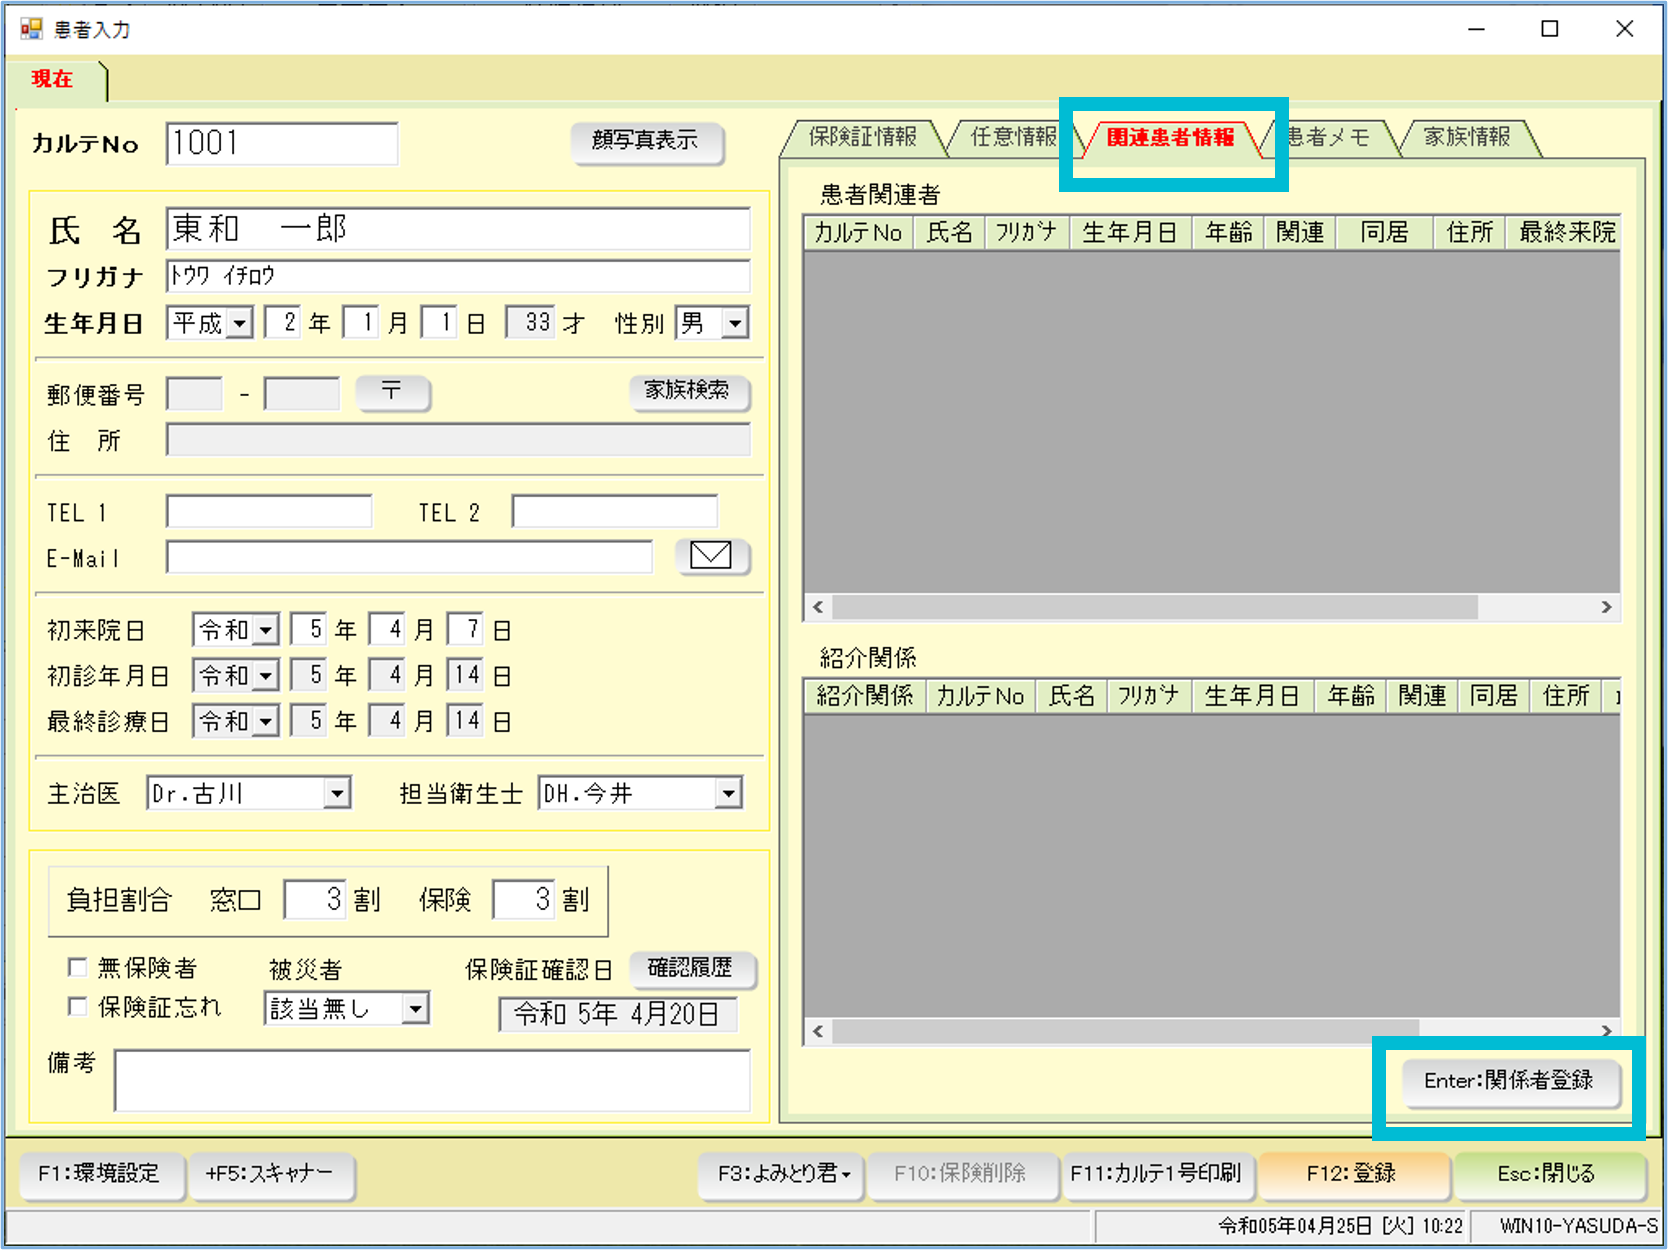Open the 担当衛生士 hygienist dropdown
The width and height of the screenshot is (1668, 1250).
pos(728,794)
